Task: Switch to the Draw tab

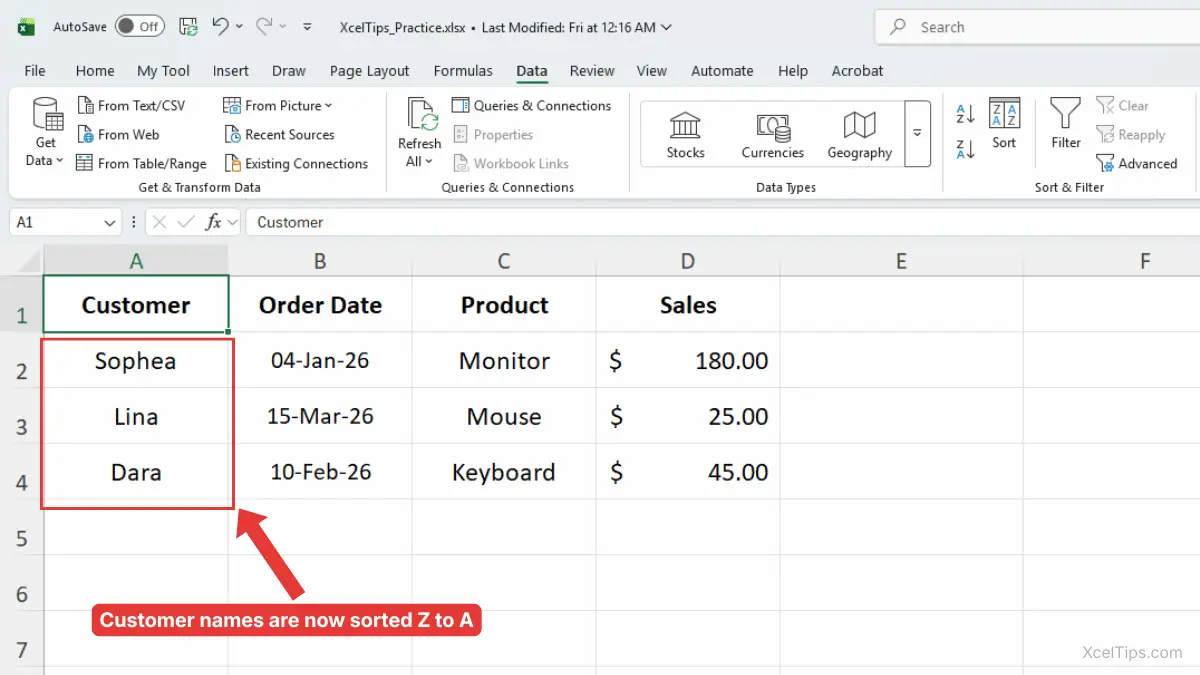Action: point(289,71)
